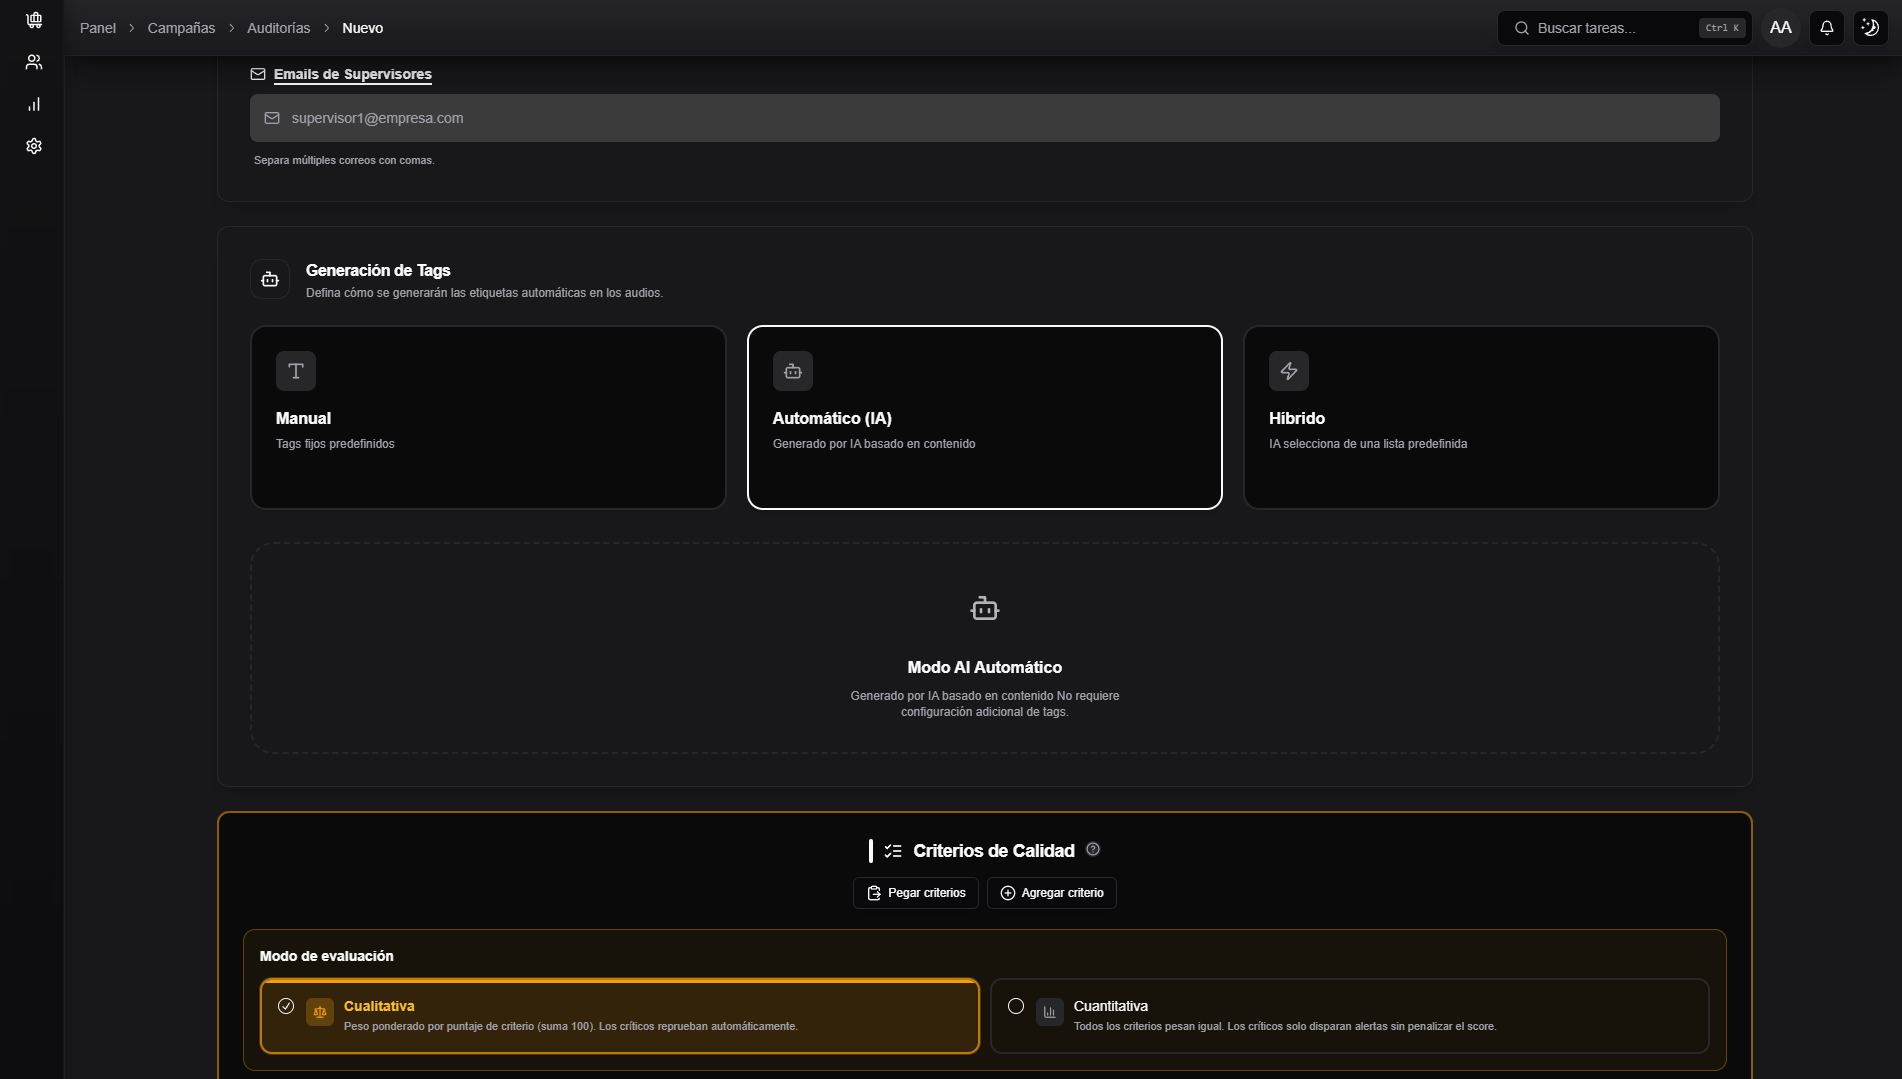
Task: Go to Panel breadcrumb
Action: pos(98,28)
